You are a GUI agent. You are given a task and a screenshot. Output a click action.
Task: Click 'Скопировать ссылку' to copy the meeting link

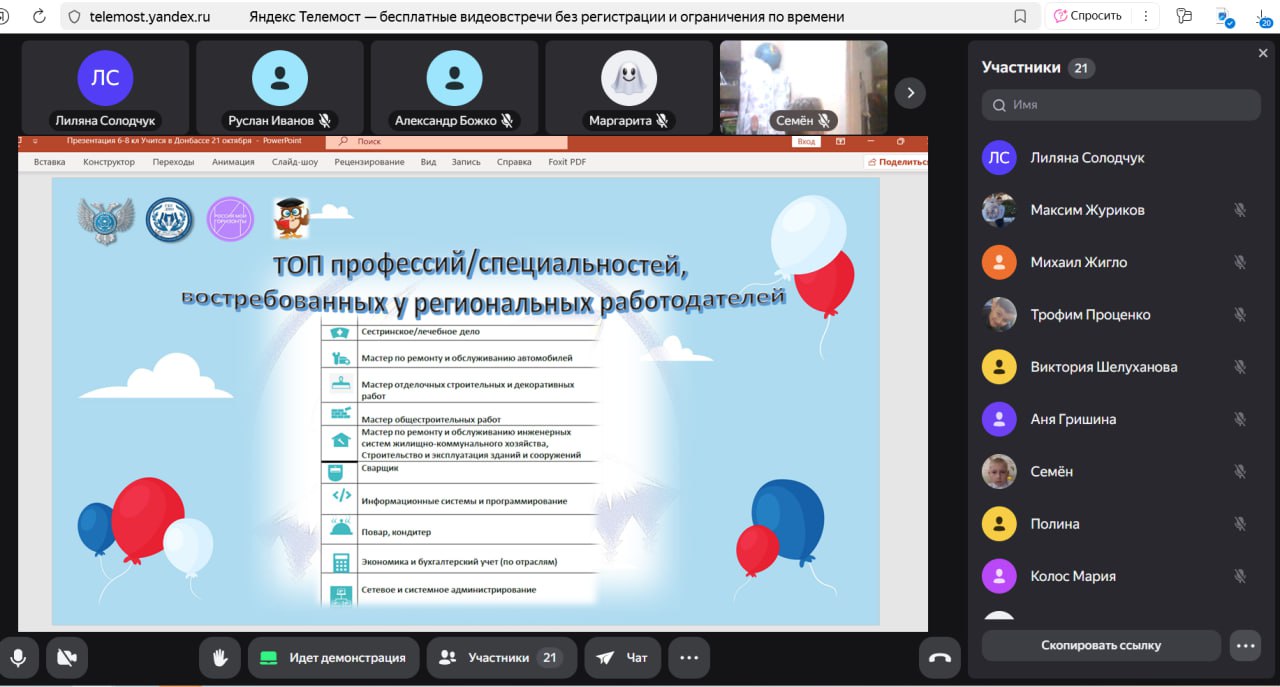[1101, 645]
